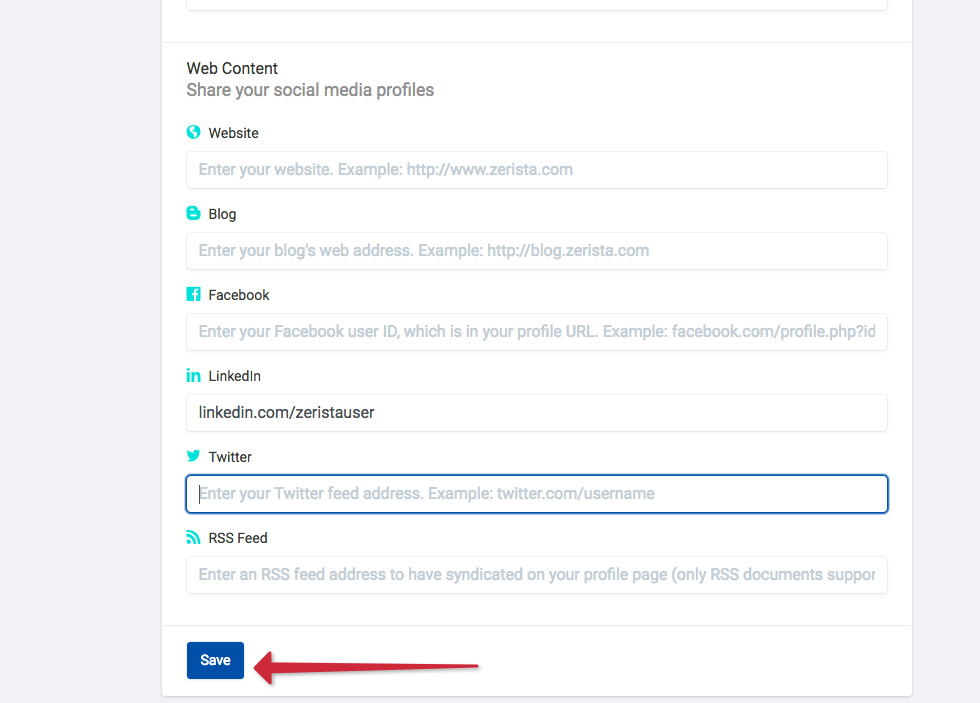Click the LinkedIn label text
The width and height of the screenshot is (980, 703).
tap(234, 376)
